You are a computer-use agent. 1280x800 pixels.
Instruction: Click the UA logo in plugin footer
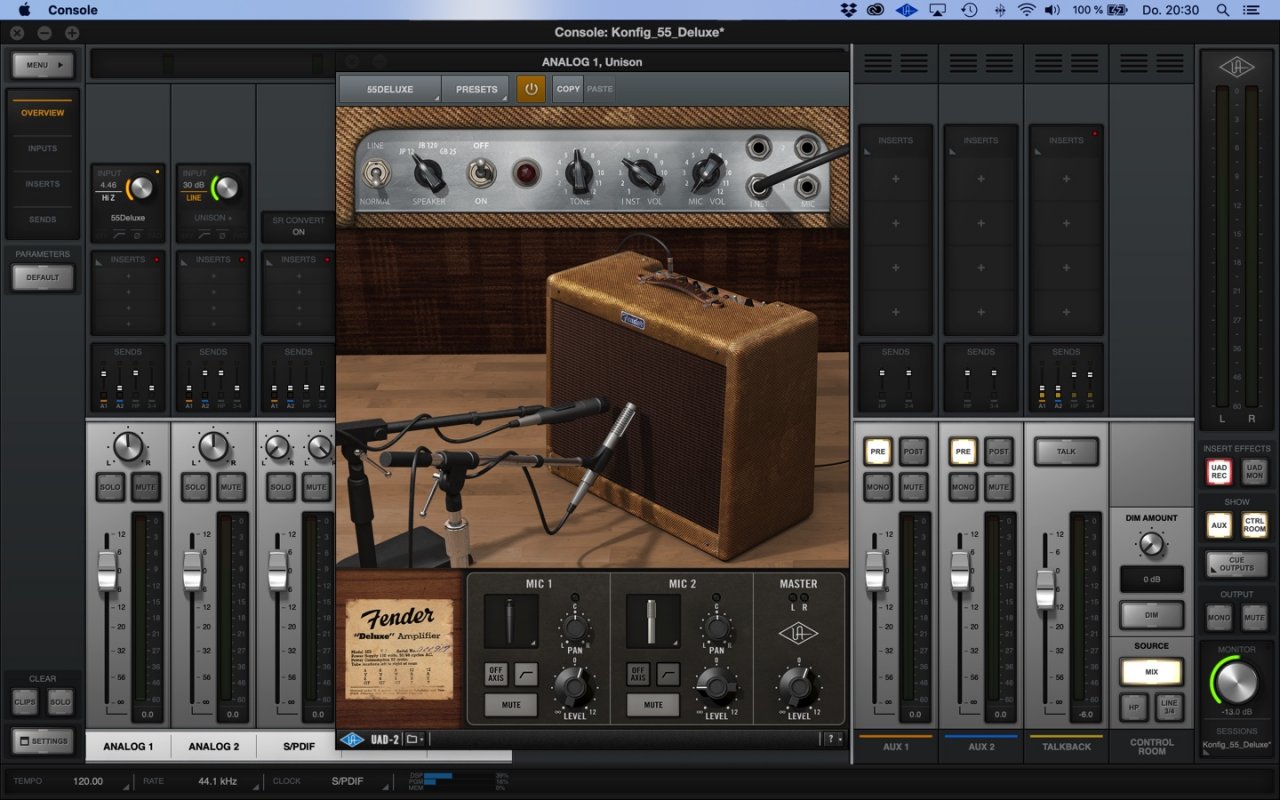[351, 739]
